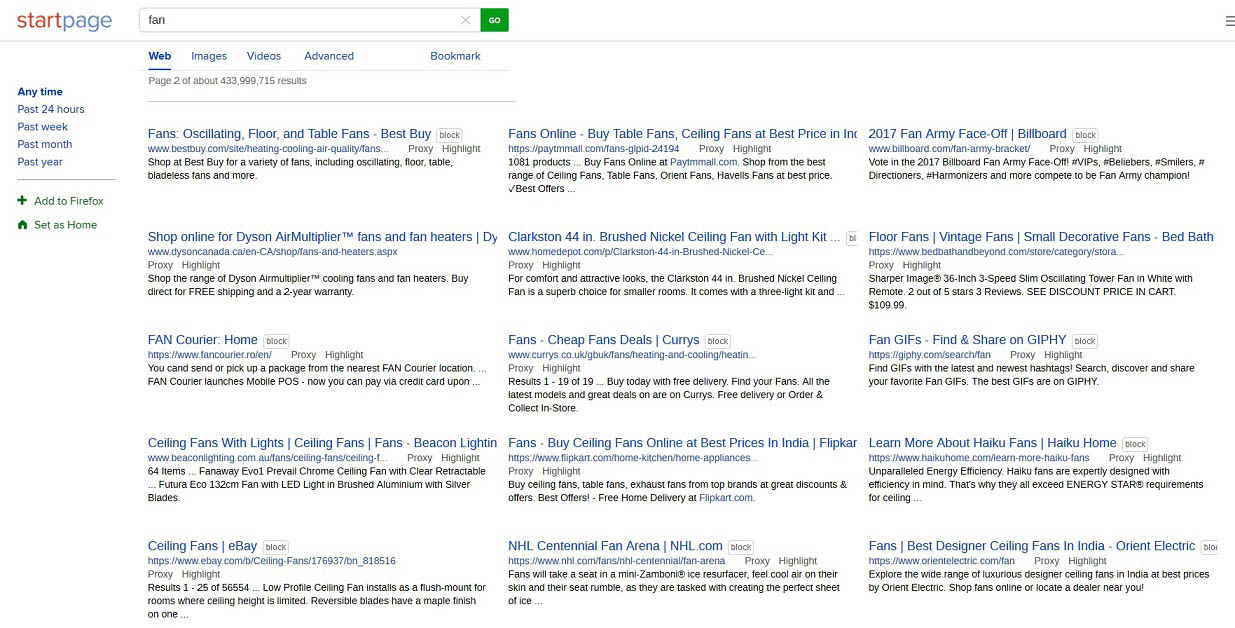Open Proxy link under Ceiling Fans eBay result
The width and height of the screenshot is (1235, 628).
[160, 575]
